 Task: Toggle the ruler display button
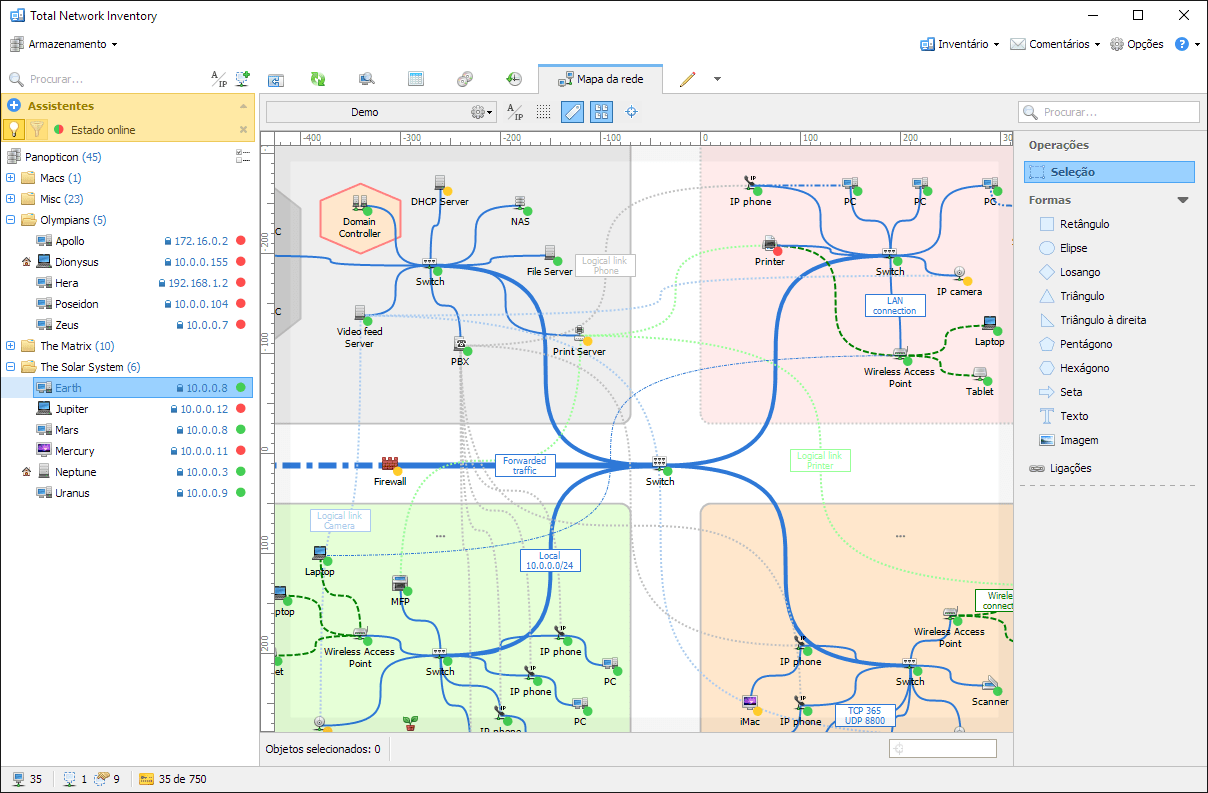pyautogui.click(x=572, y=112)
